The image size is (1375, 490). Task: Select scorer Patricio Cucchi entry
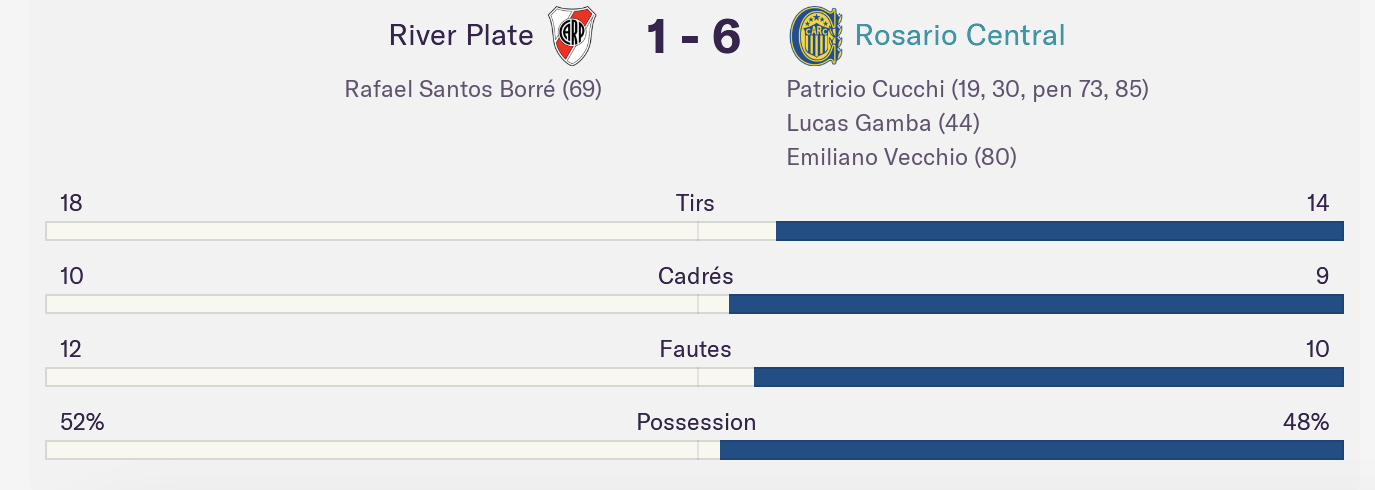[968, 89]
